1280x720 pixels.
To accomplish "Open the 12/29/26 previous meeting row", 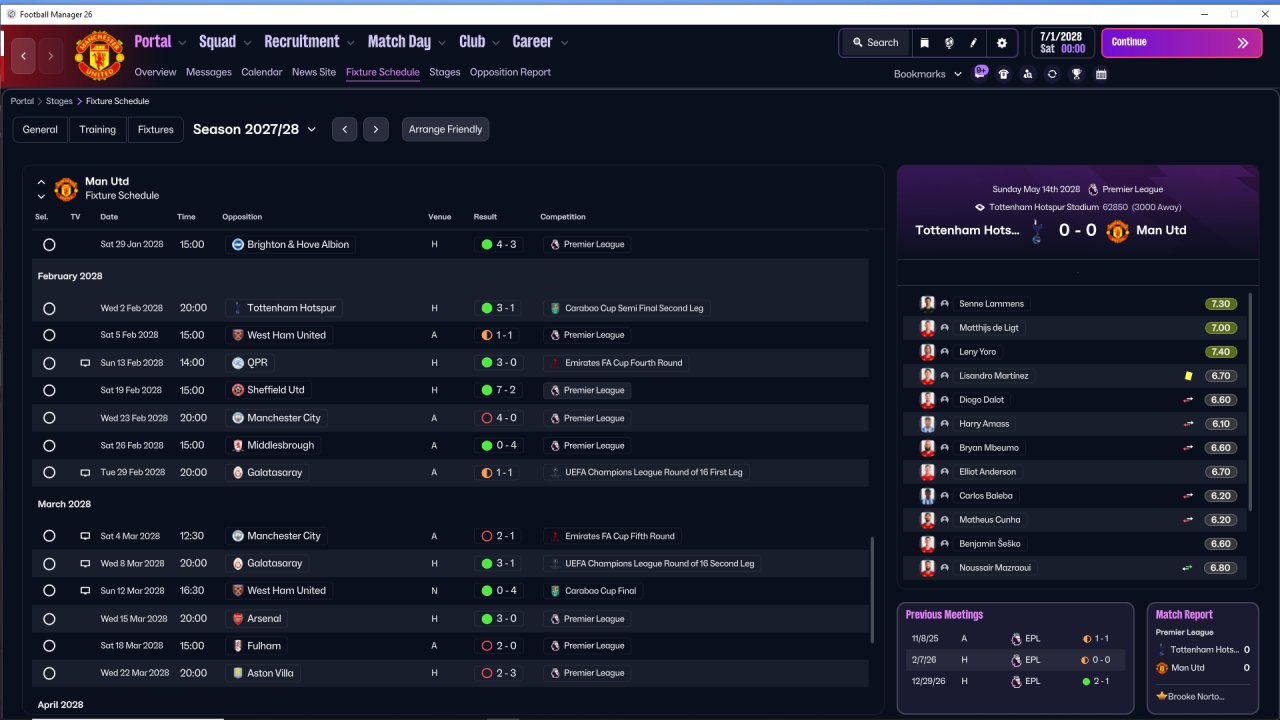I will click(1013, 681).
